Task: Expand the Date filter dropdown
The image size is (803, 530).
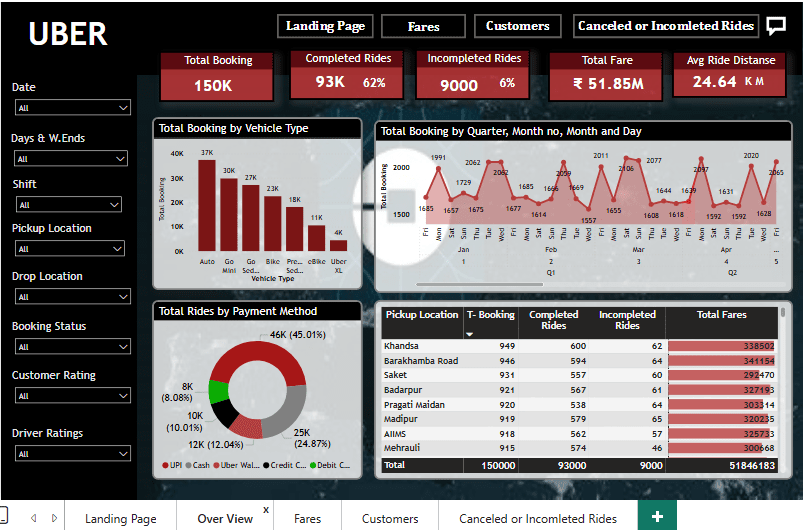Action: [x=73, y=108]
